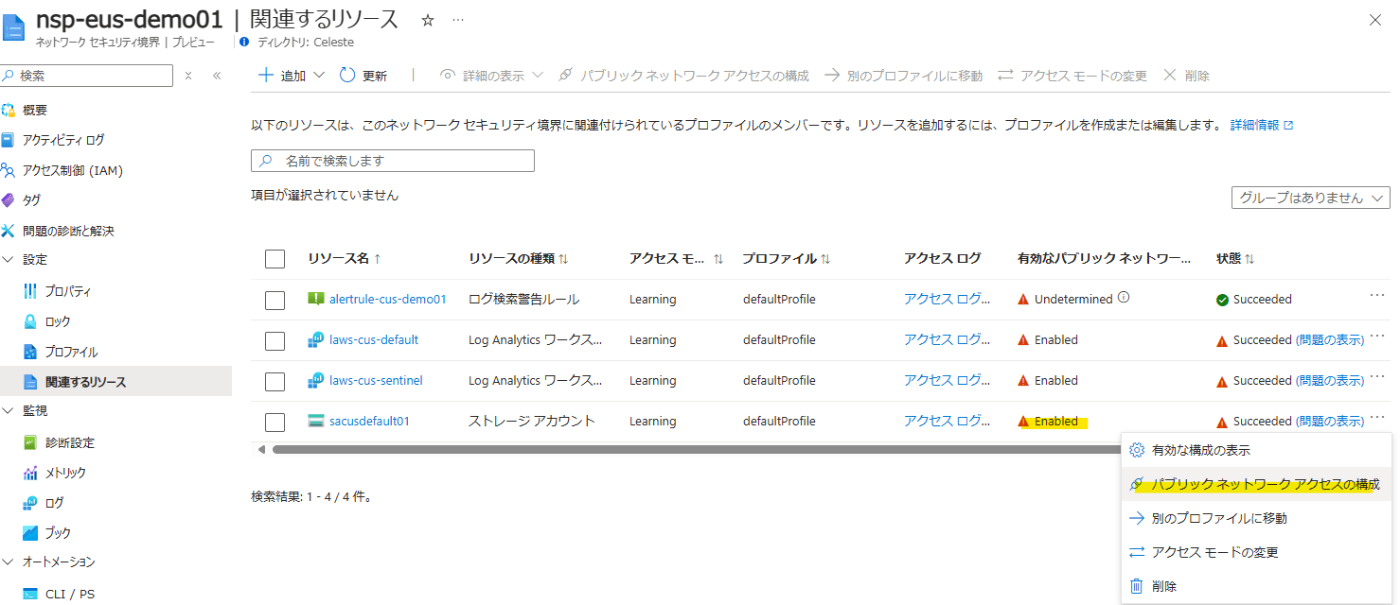The width and height of the screenshot is (1400, 605).
Task: Open the ellipsis menu for alertrule-cus-demo01 row
Action: 1378,296
